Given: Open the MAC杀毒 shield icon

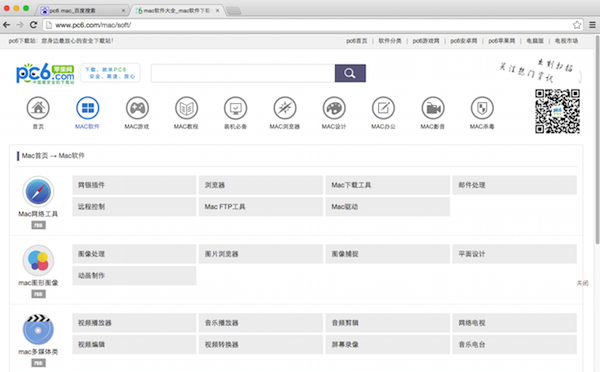Looking at the screenshot, I should click(482, 108).
